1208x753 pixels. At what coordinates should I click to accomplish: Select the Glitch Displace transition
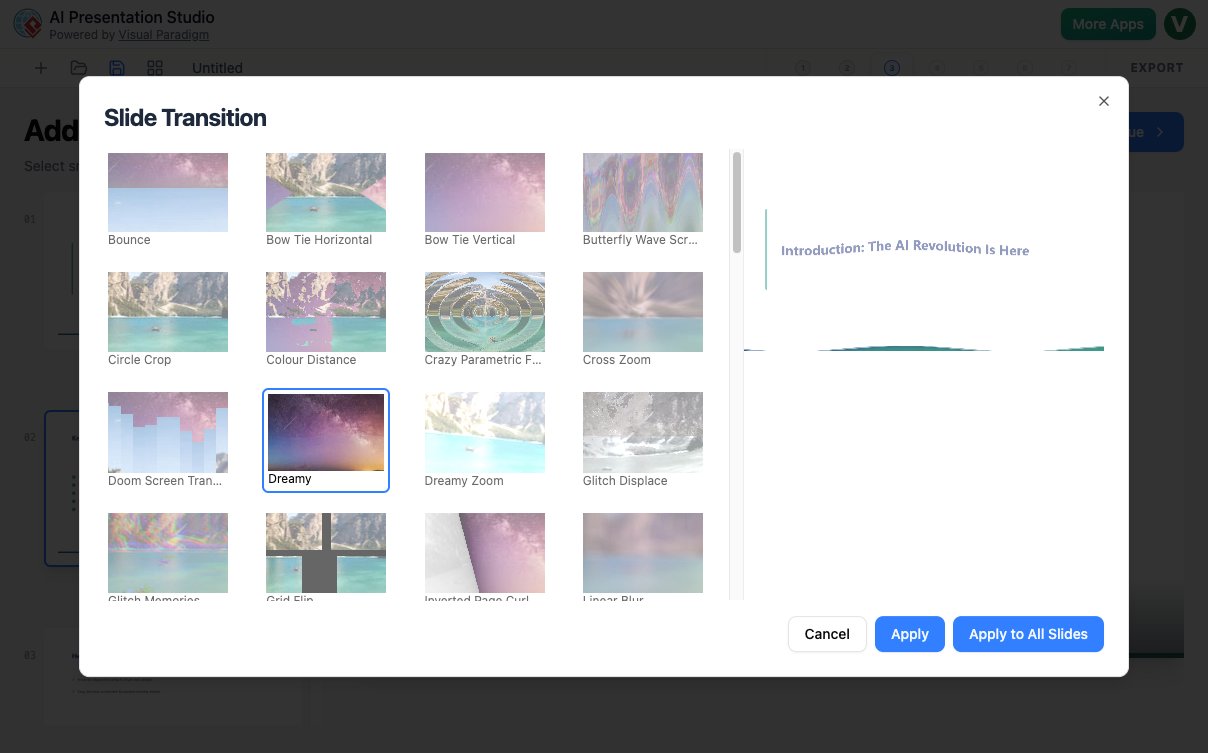643,432
